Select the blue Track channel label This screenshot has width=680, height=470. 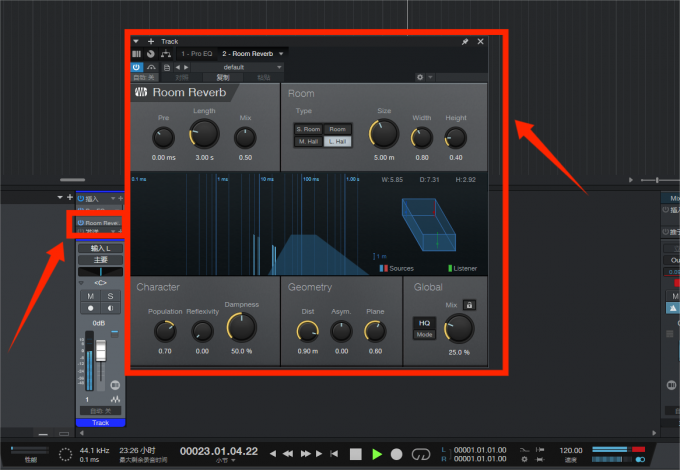tap(101, 423)
